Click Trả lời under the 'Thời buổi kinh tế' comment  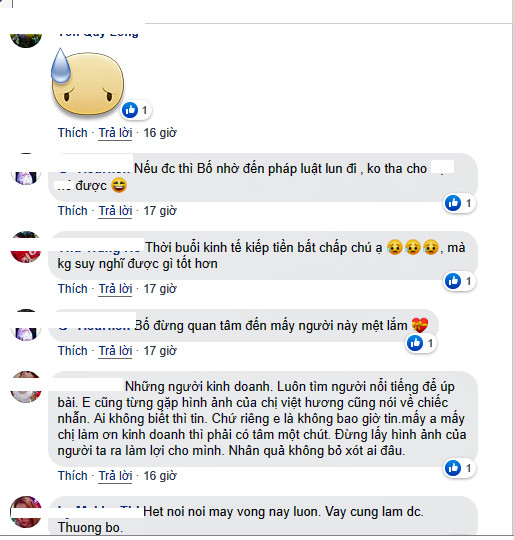115,289
